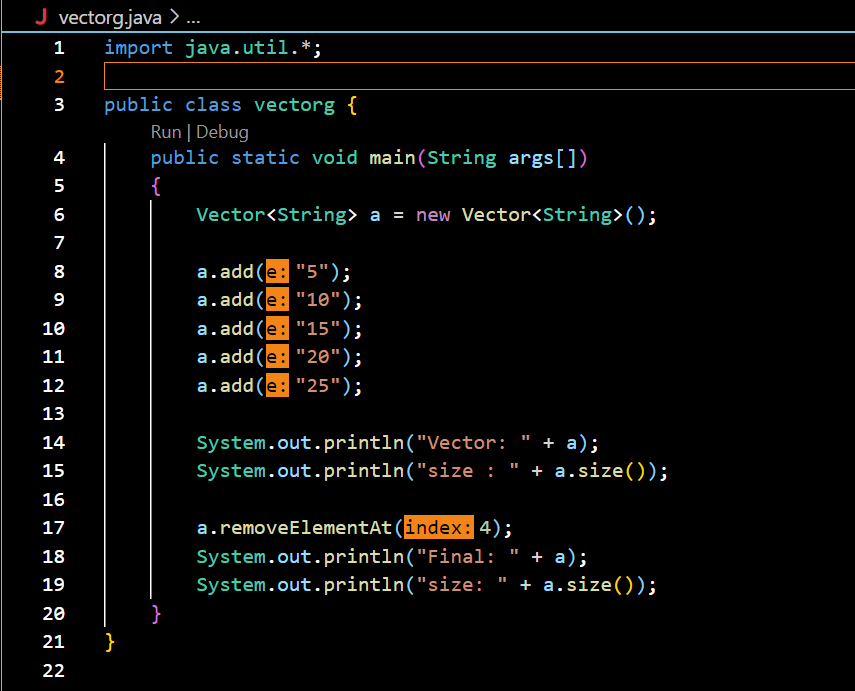The height and width of the screenshot is (691, 855).
Task: Click the Debug CodeLens above main
Action: click(222, 132)
